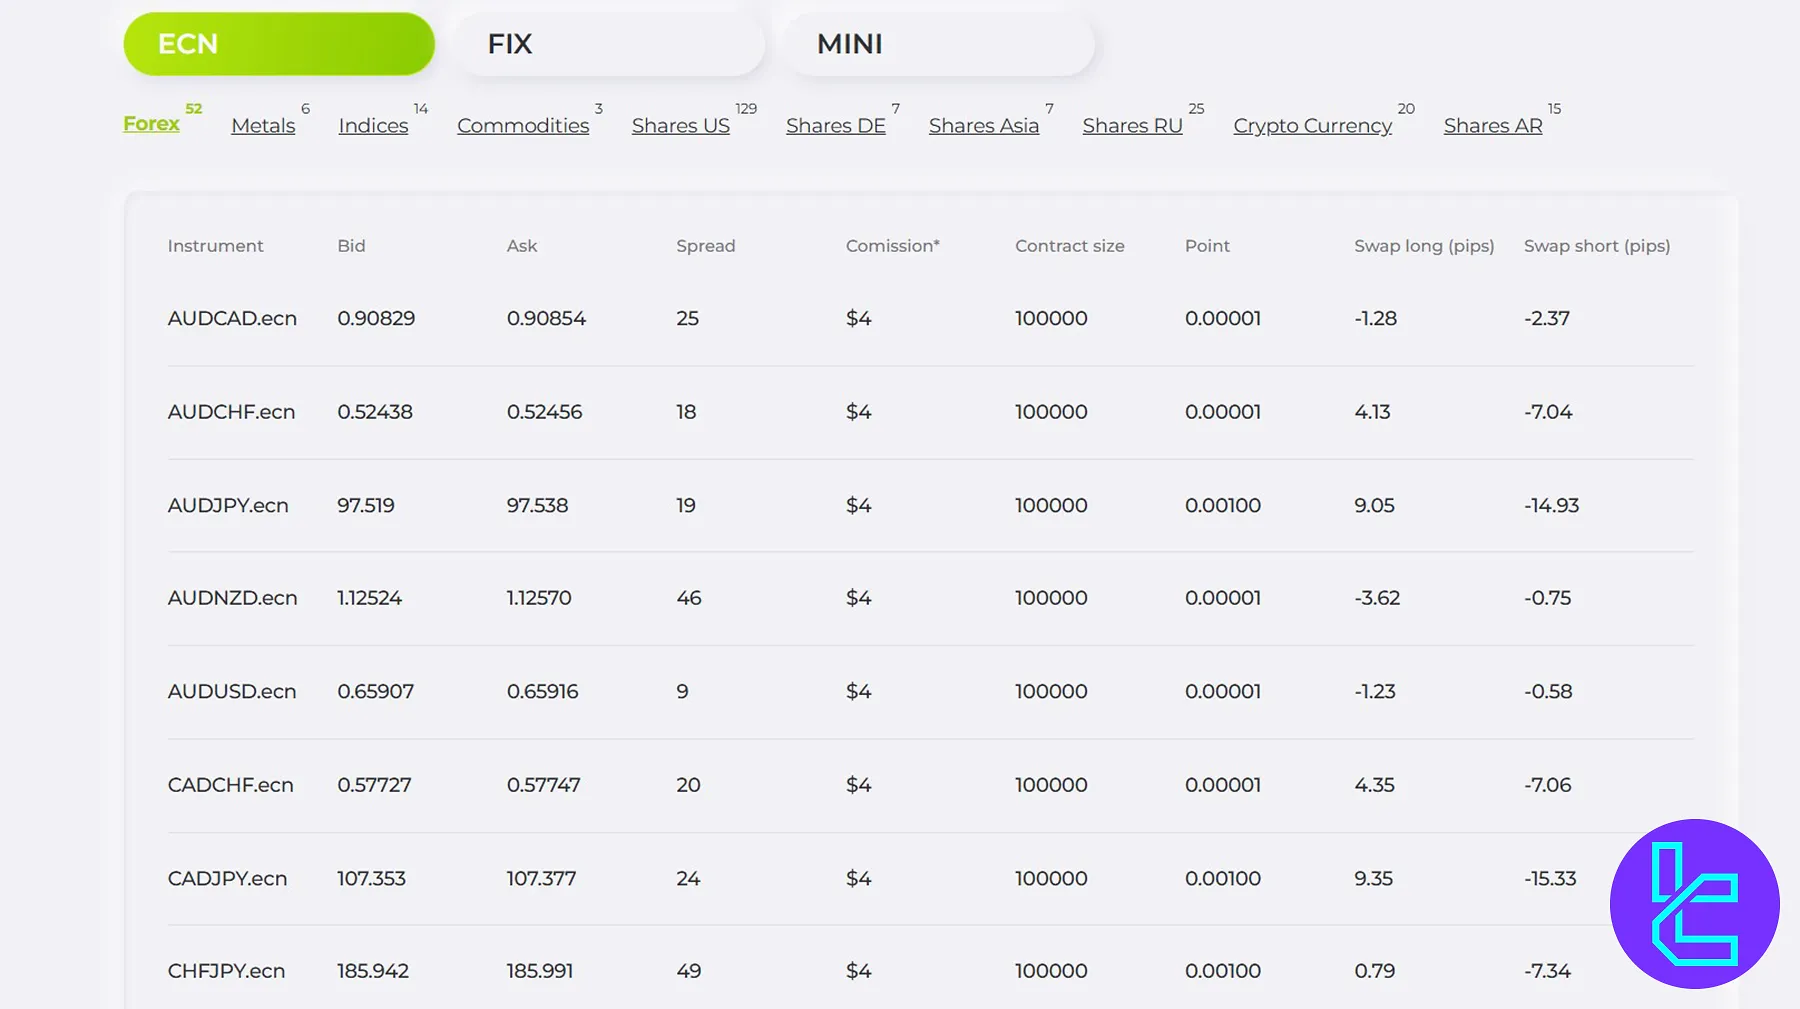
Task: Show the Indices instrument list
Action: (x=373, y=126)
